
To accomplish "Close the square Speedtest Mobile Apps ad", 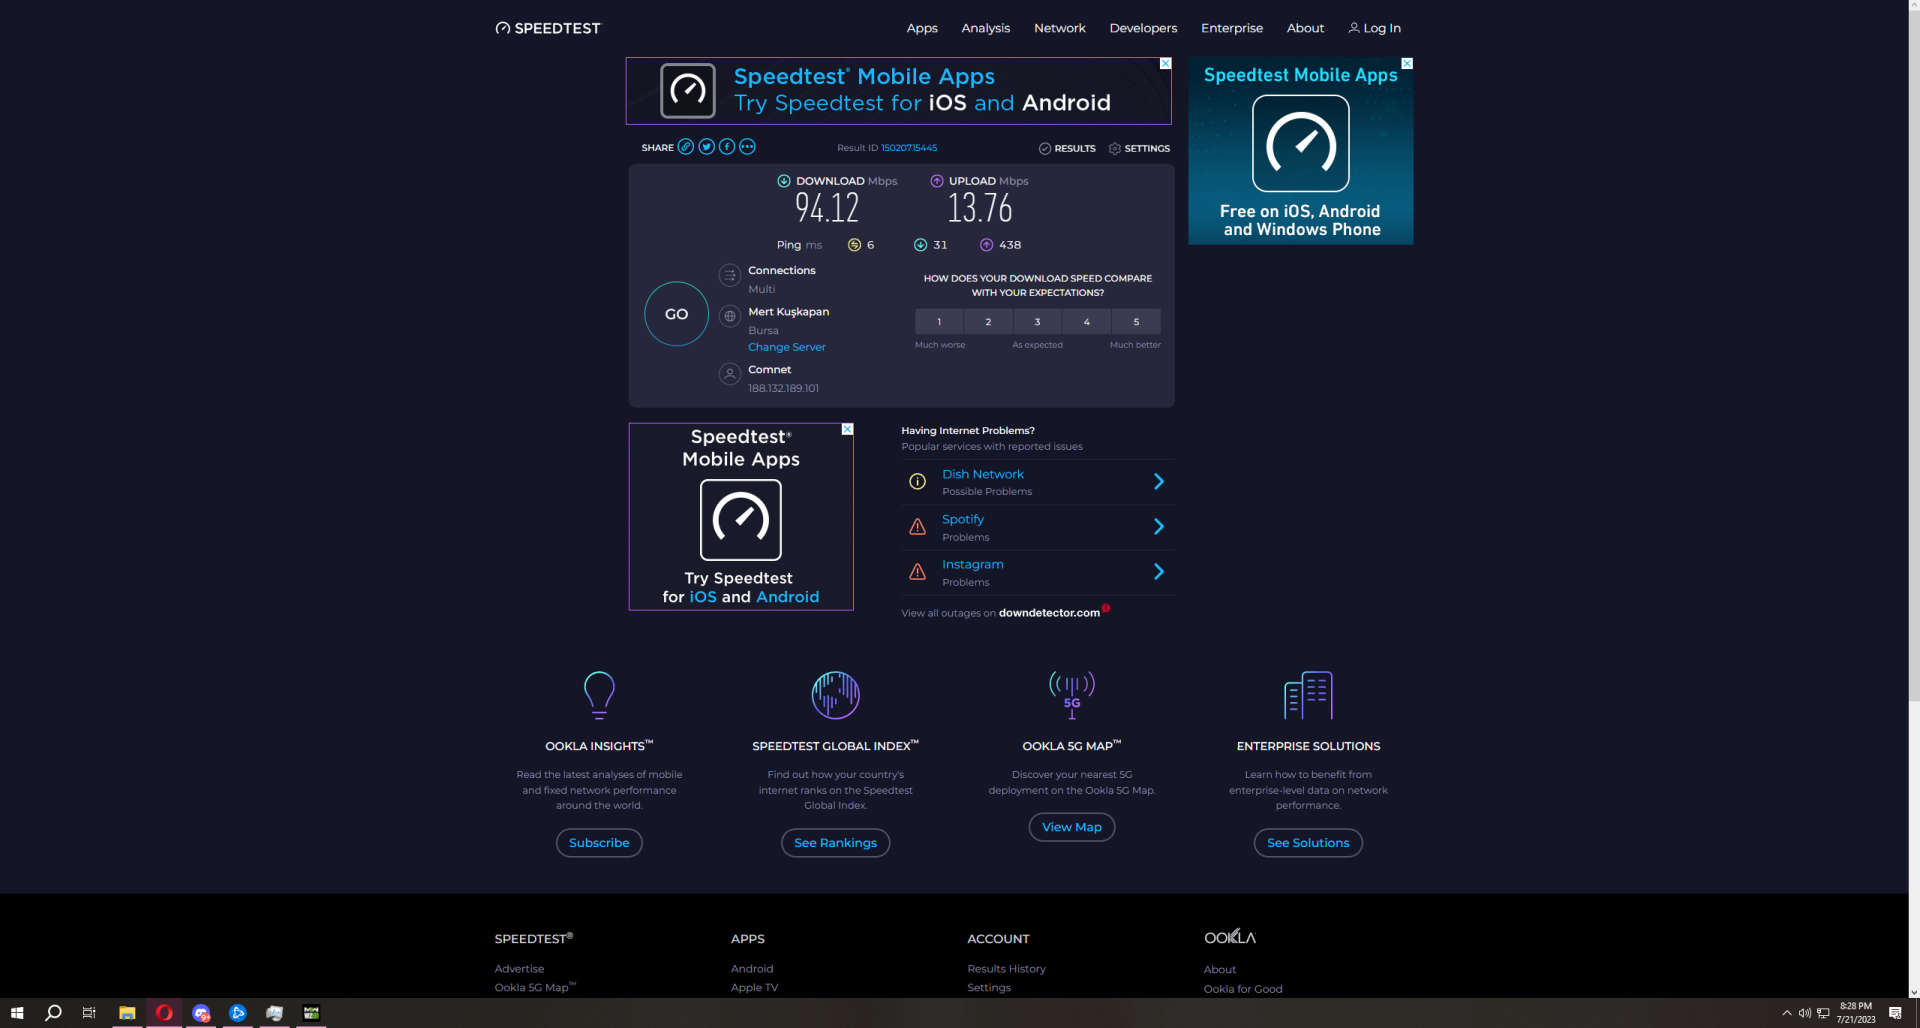I will tap(847, 429).
